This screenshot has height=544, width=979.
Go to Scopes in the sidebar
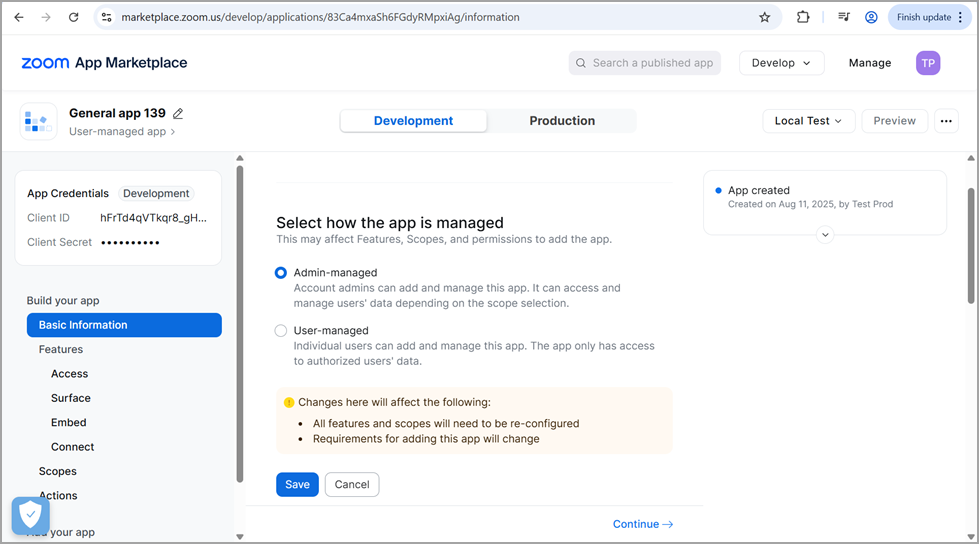58,471
